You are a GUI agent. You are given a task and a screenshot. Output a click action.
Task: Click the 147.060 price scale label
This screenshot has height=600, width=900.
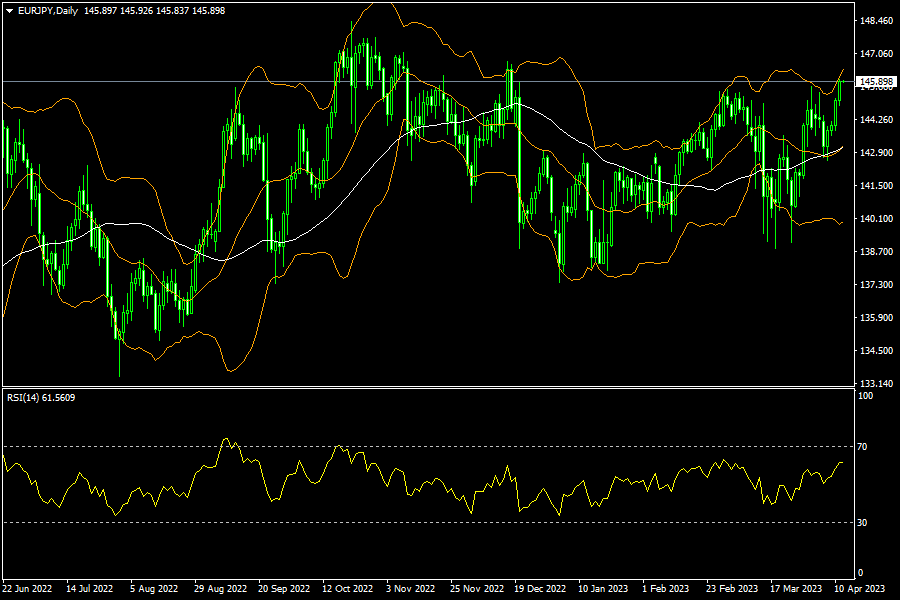click(x=876, y=53)
